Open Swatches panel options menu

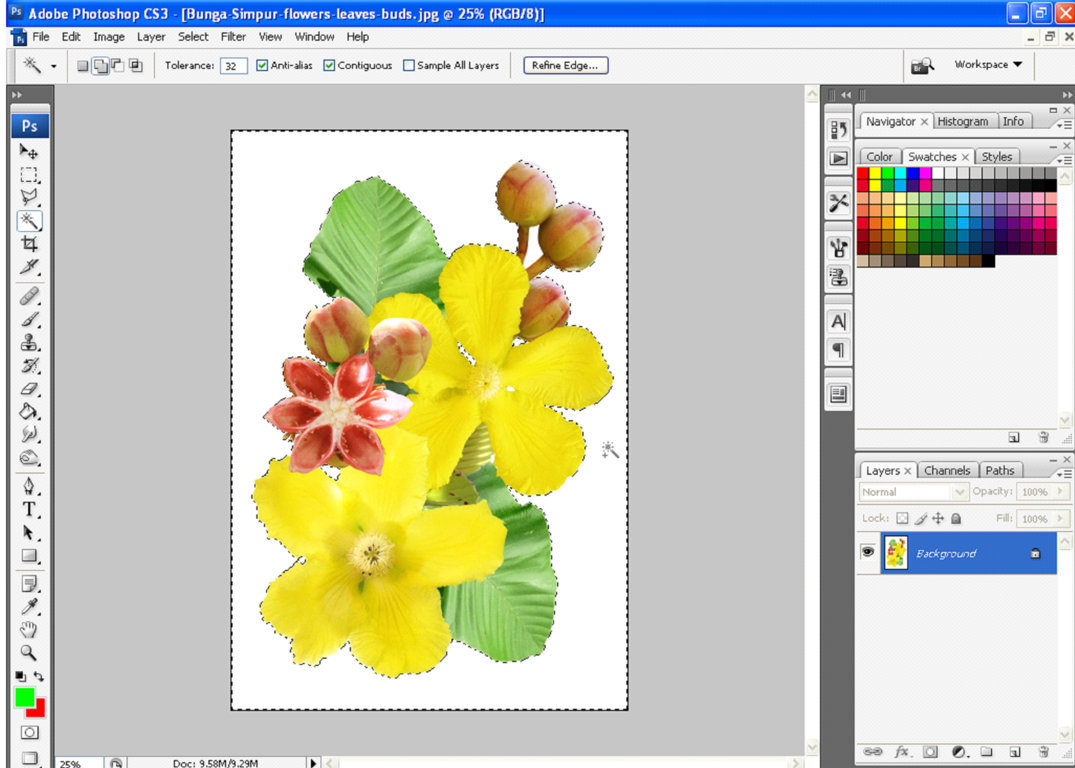[1065, 160]
